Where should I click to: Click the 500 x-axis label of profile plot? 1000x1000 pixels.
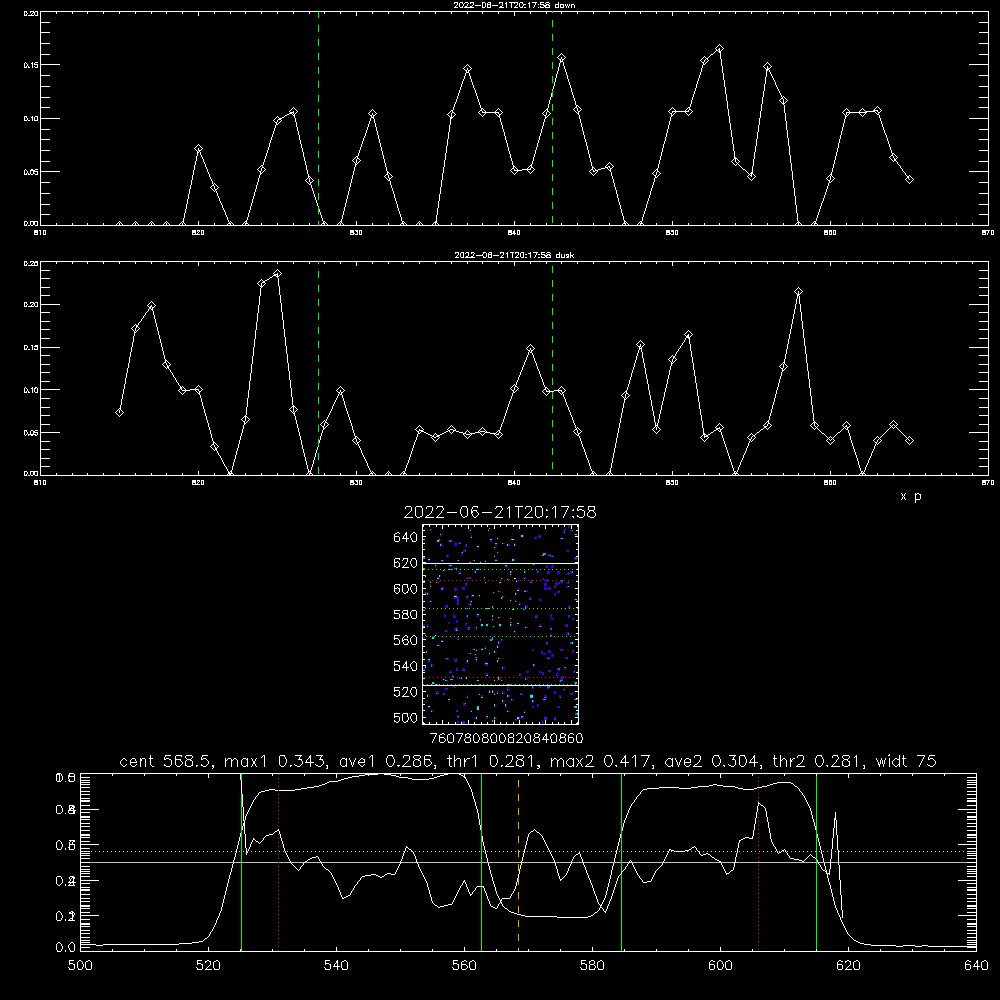pyautogui.click(x=80, y=966)
